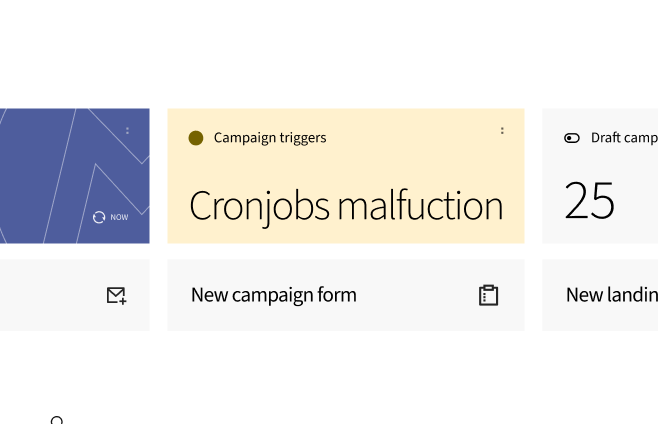Open the Campaign triggers three-dot menu
The width and height of the screenshot is (658, 424).
coord(502,131)
